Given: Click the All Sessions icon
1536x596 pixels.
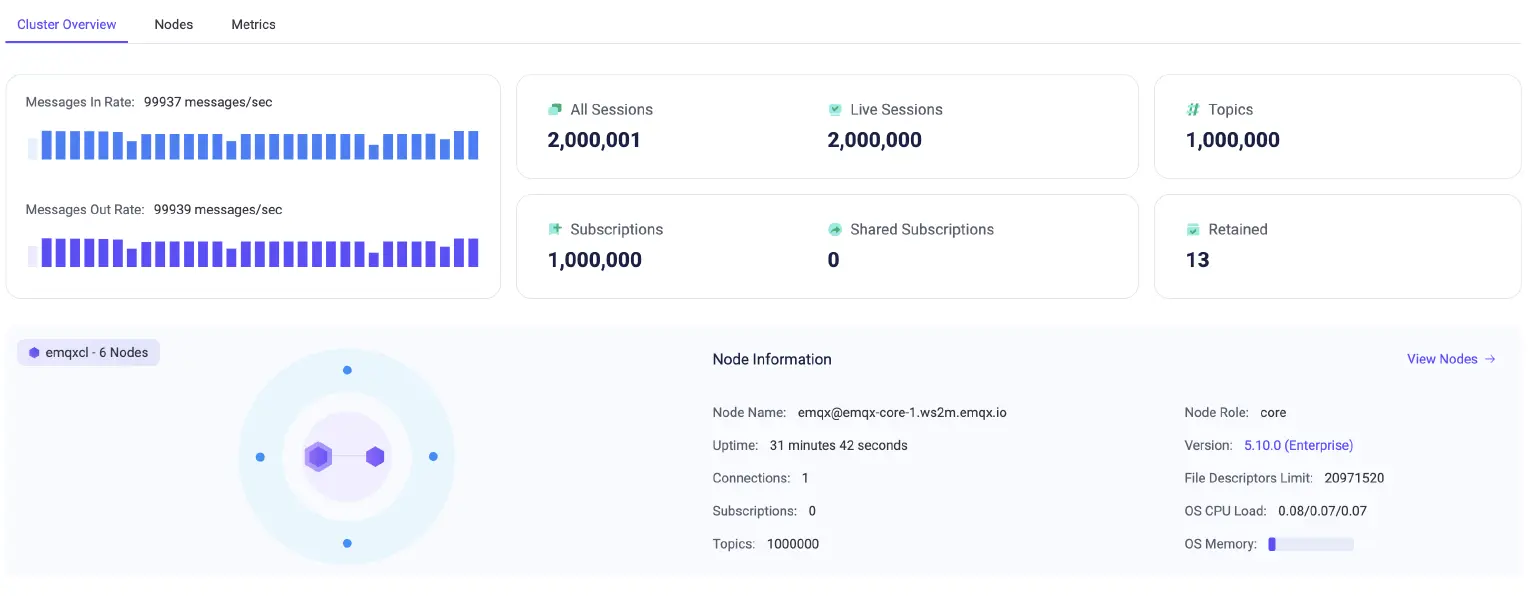Looking at the screenshot, I should [x=555, y=110].
